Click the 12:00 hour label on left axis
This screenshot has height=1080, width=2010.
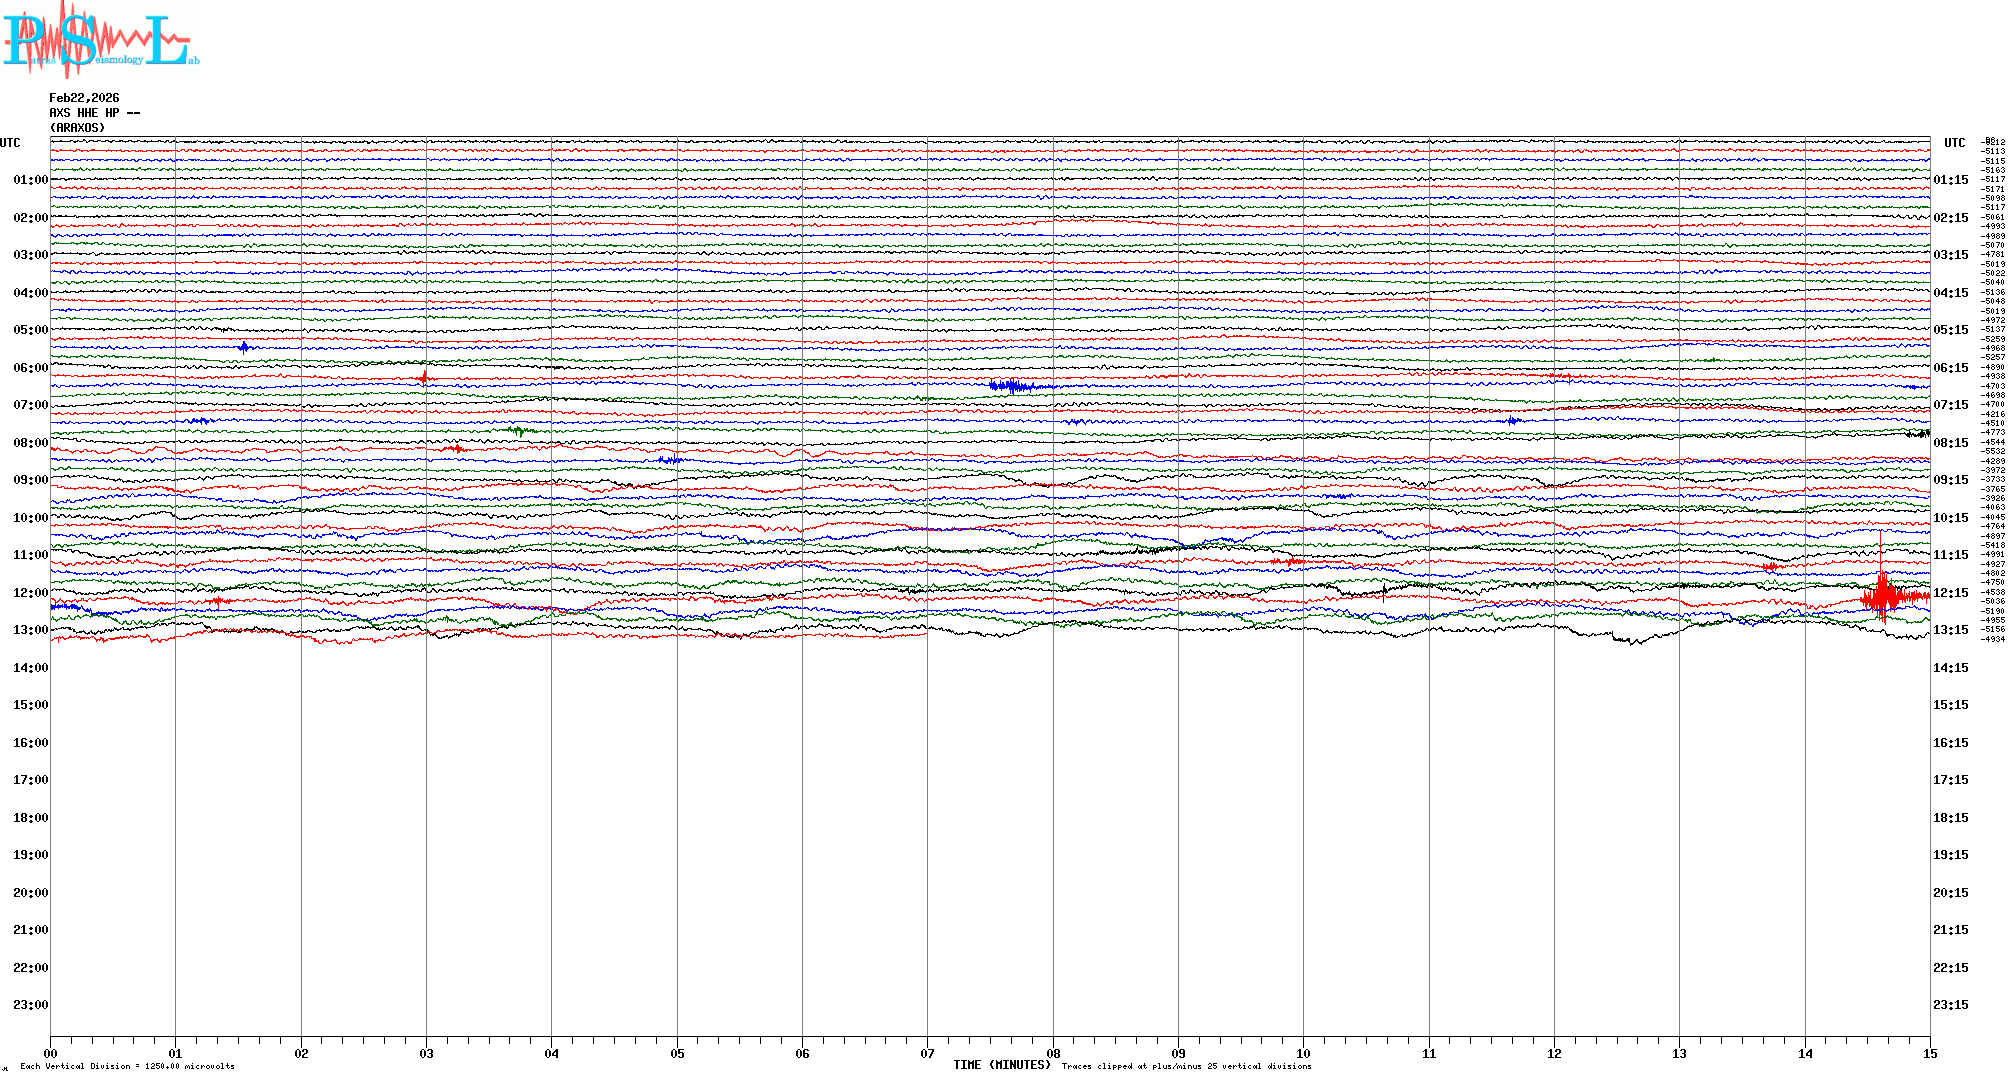point(30,593)
